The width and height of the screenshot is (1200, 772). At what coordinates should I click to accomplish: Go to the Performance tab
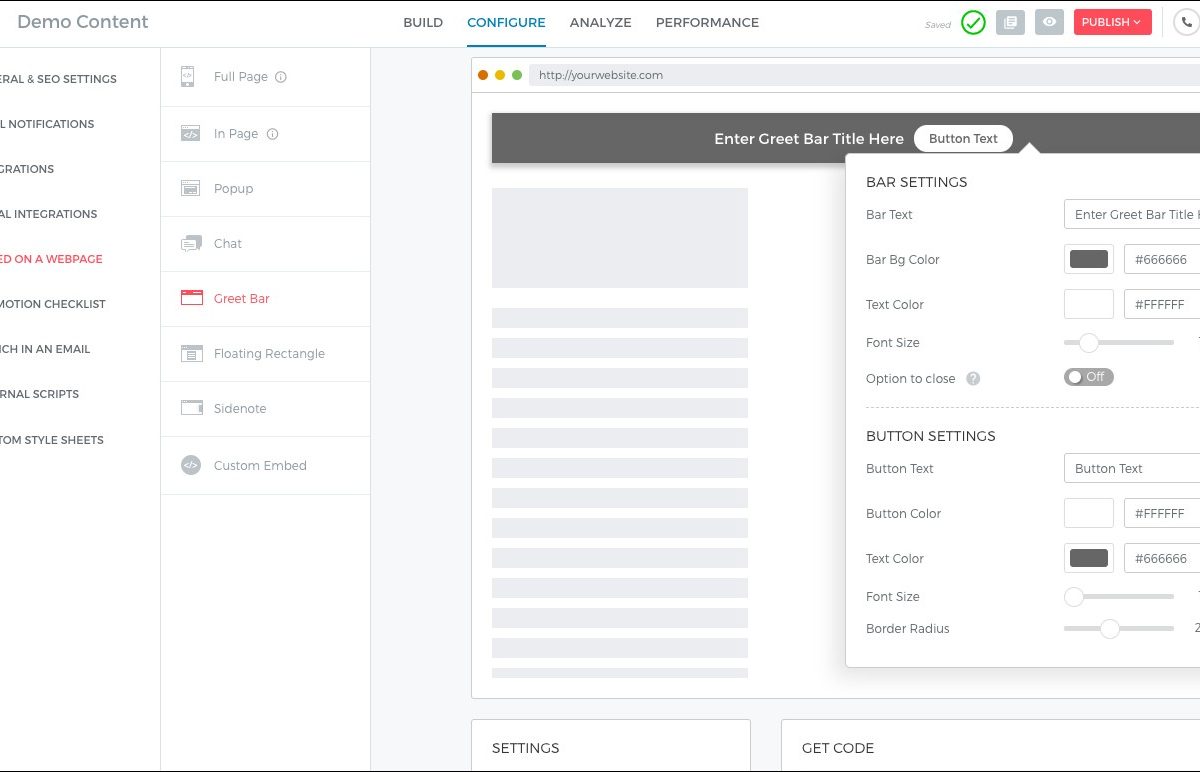pos(707,23)
